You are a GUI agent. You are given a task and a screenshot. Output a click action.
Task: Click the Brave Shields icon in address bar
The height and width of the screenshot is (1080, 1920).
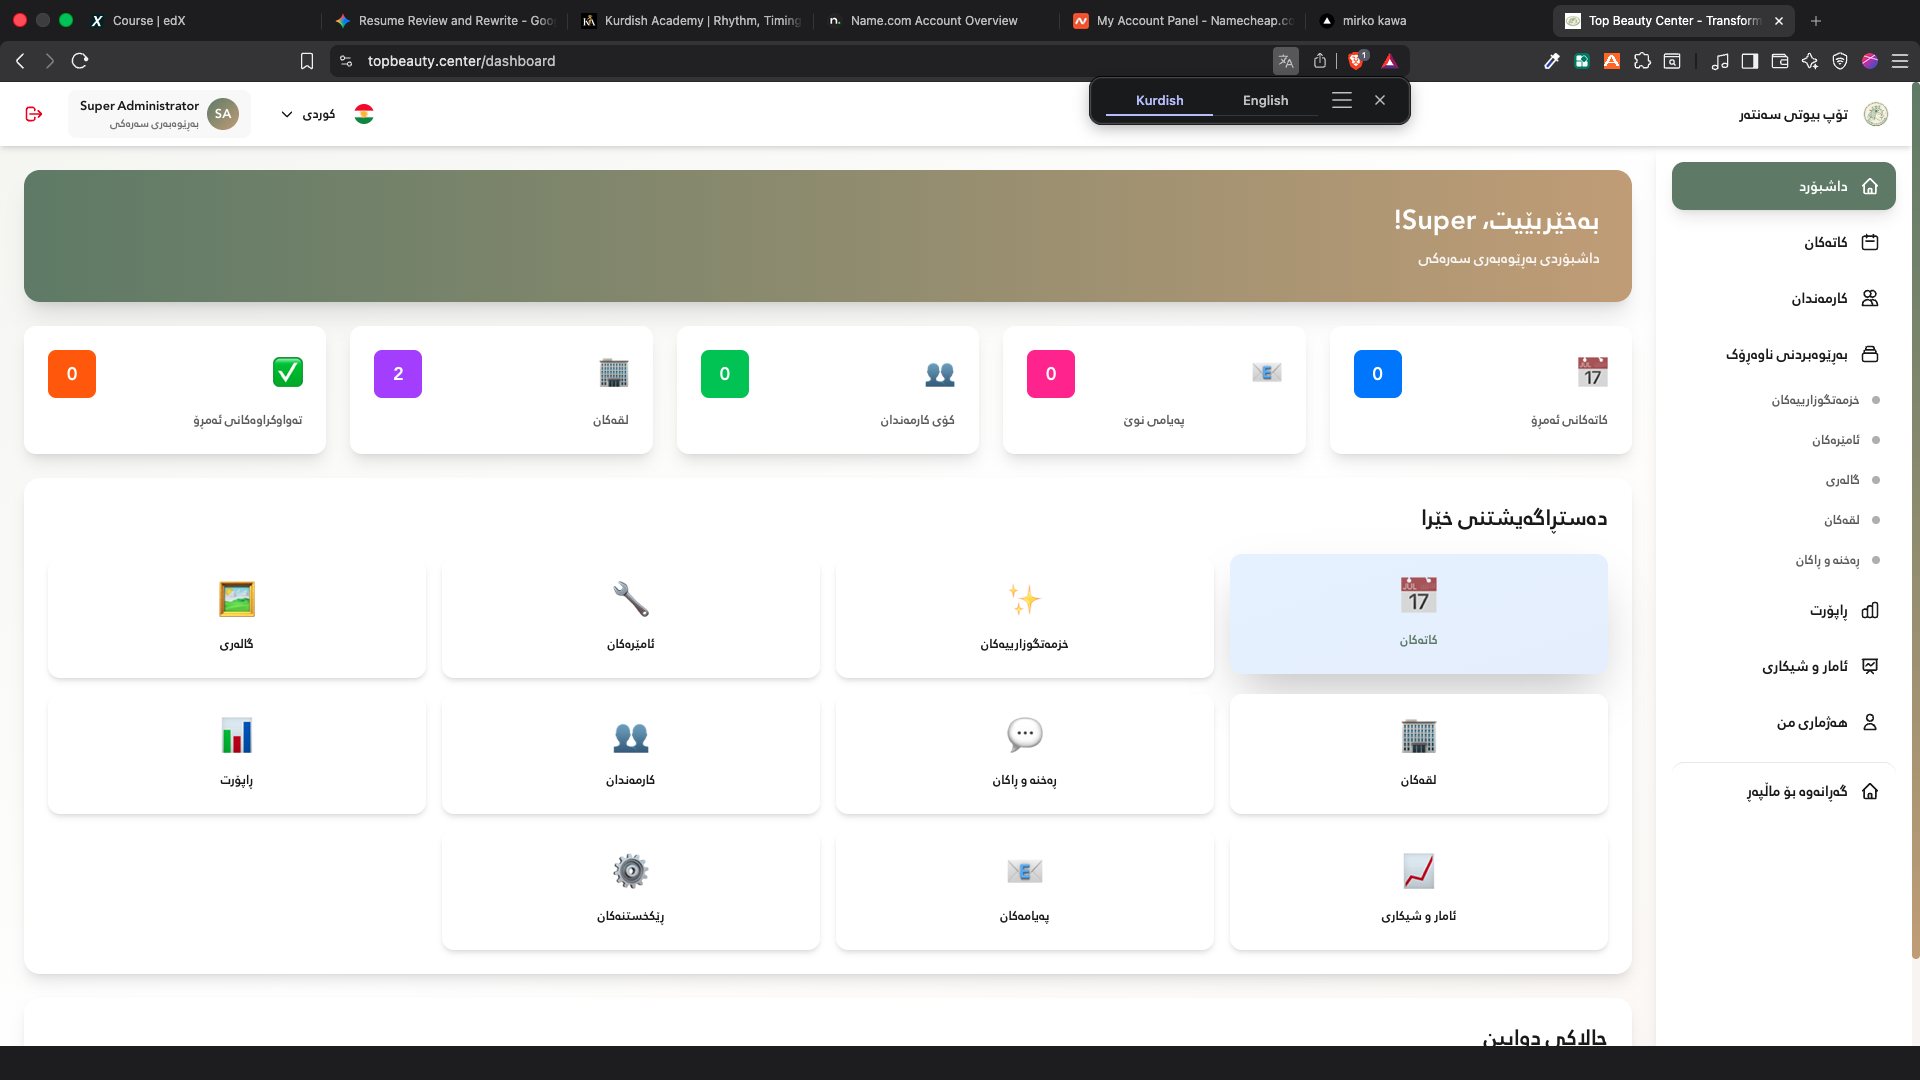1356,61
